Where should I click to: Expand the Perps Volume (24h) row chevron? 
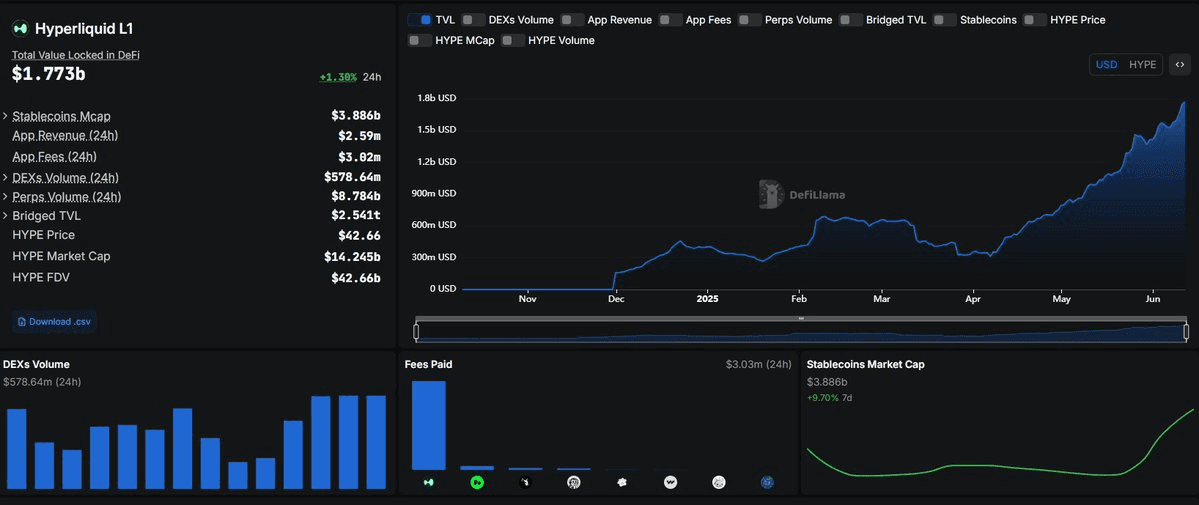(5, 197)
